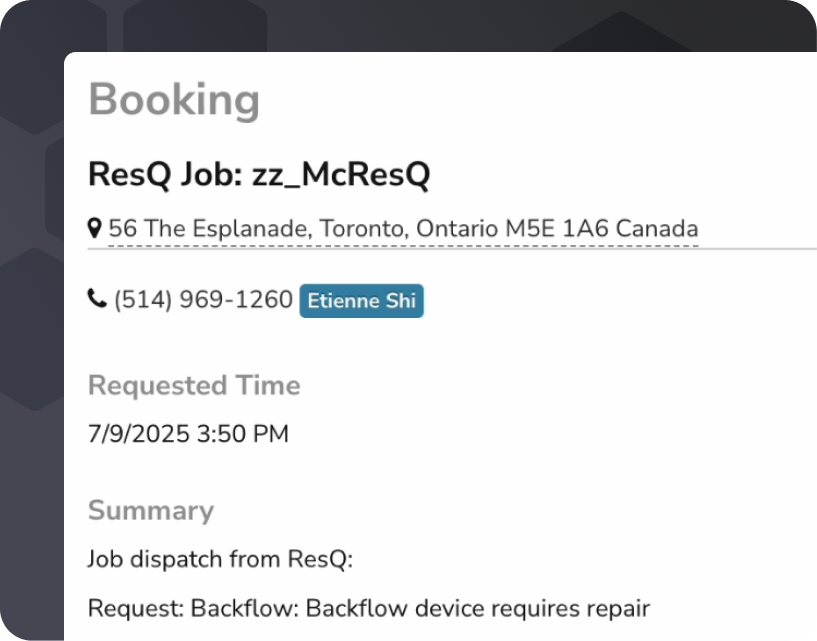Open the 56 The Esplanade address link
This screenshot has height=641, width=817.
403,229
